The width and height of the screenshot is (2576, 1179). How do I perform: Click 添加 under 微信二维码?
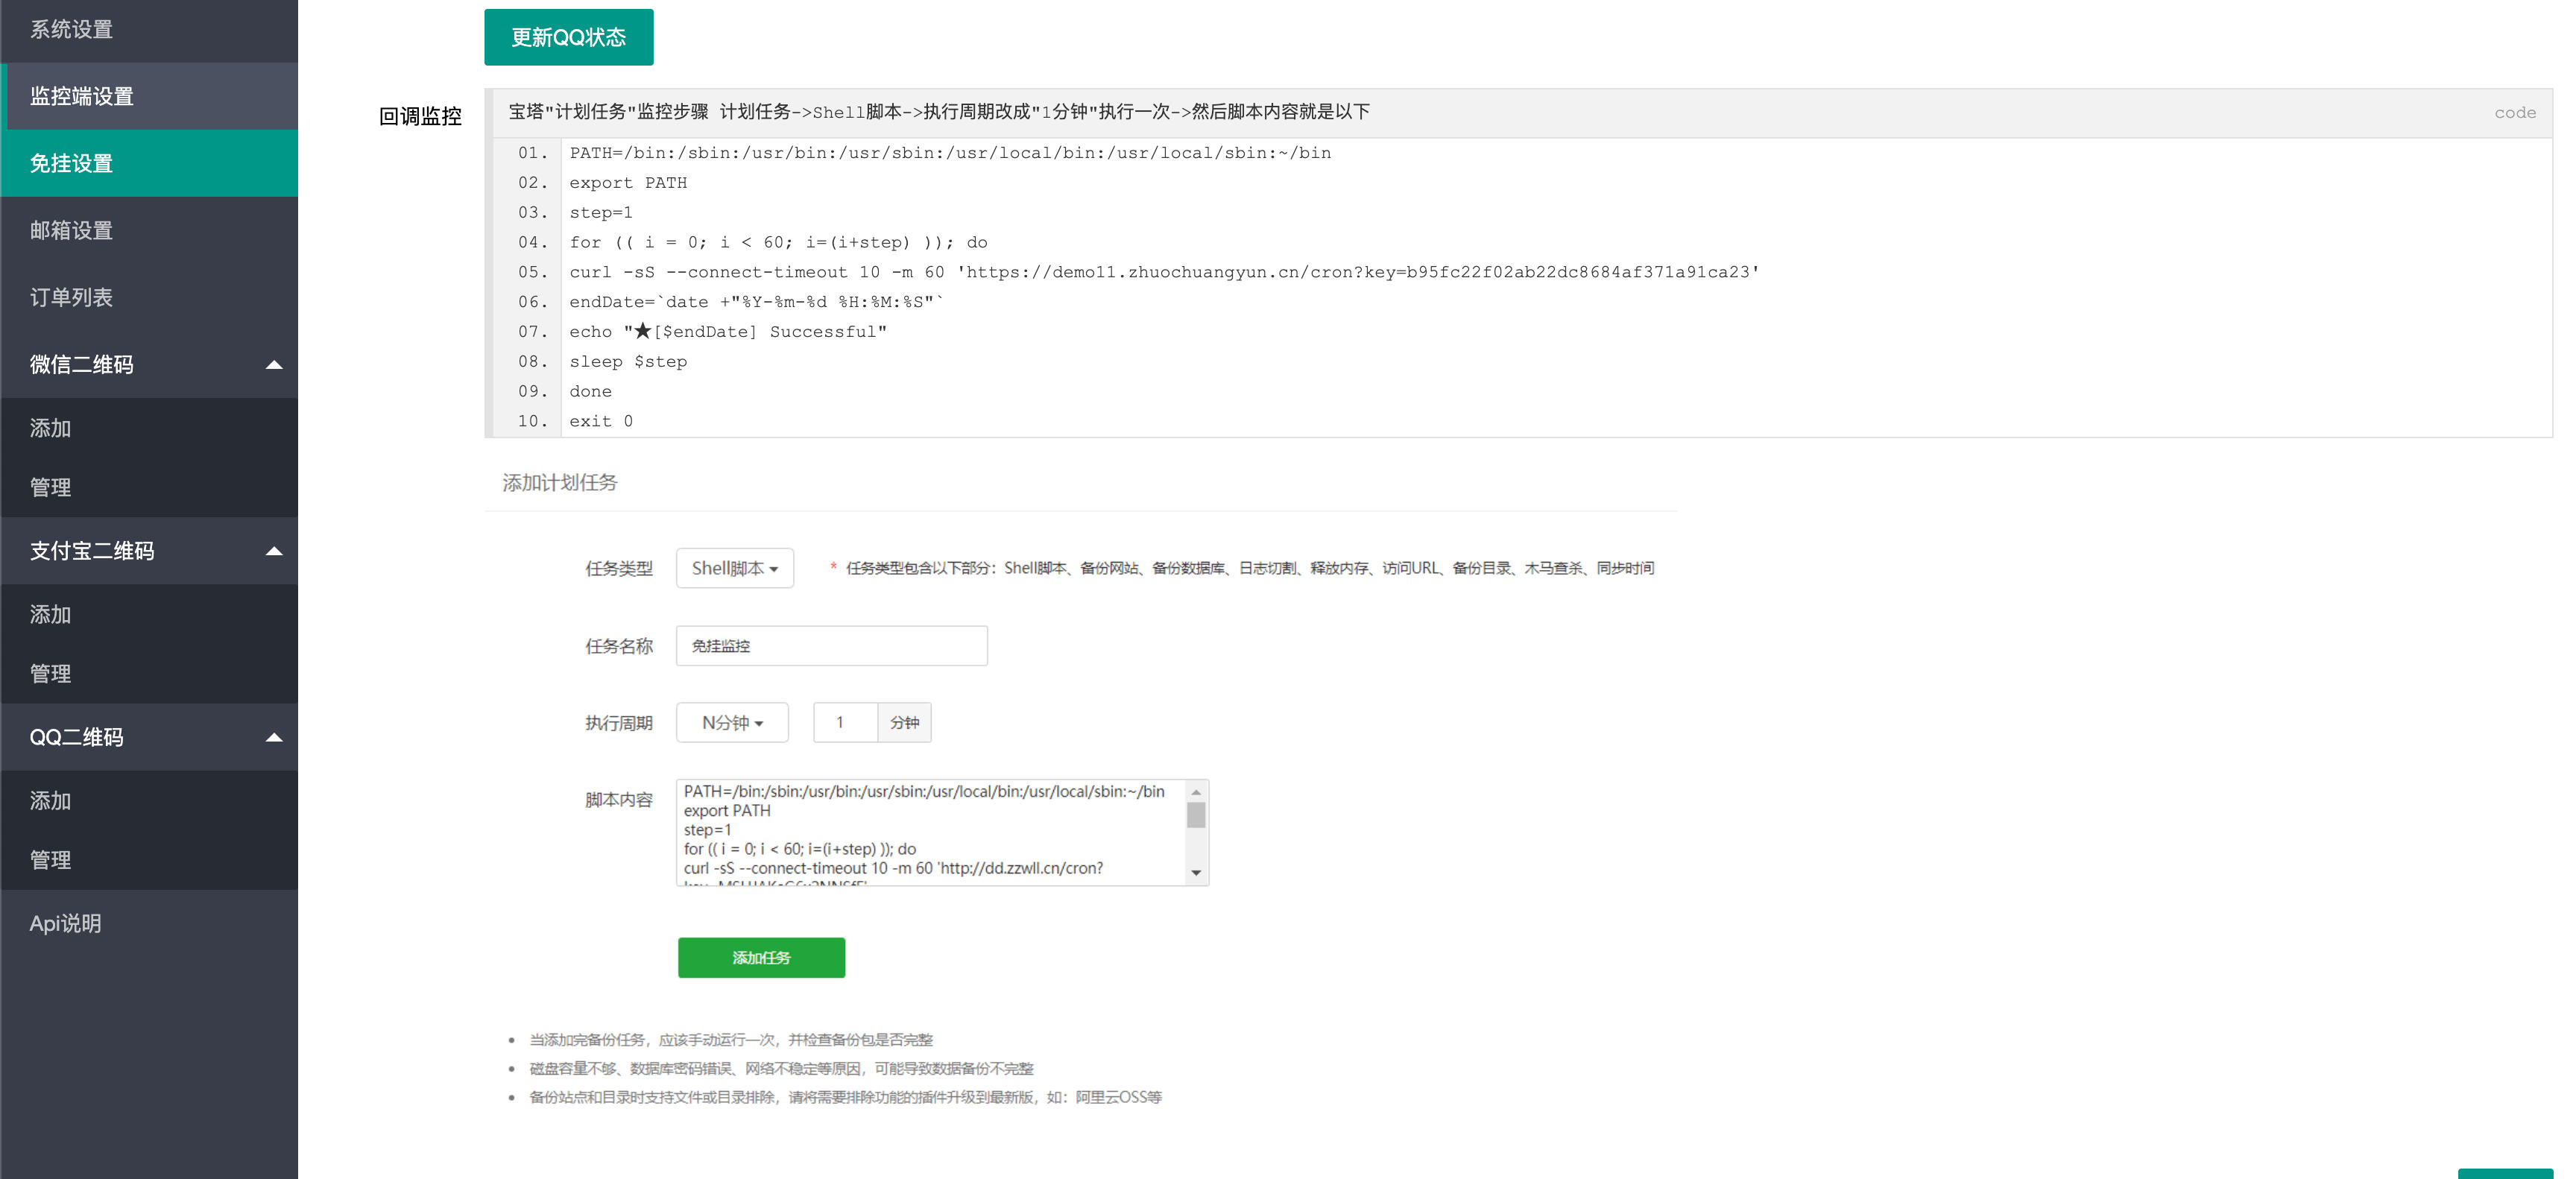tap(149, 428)
